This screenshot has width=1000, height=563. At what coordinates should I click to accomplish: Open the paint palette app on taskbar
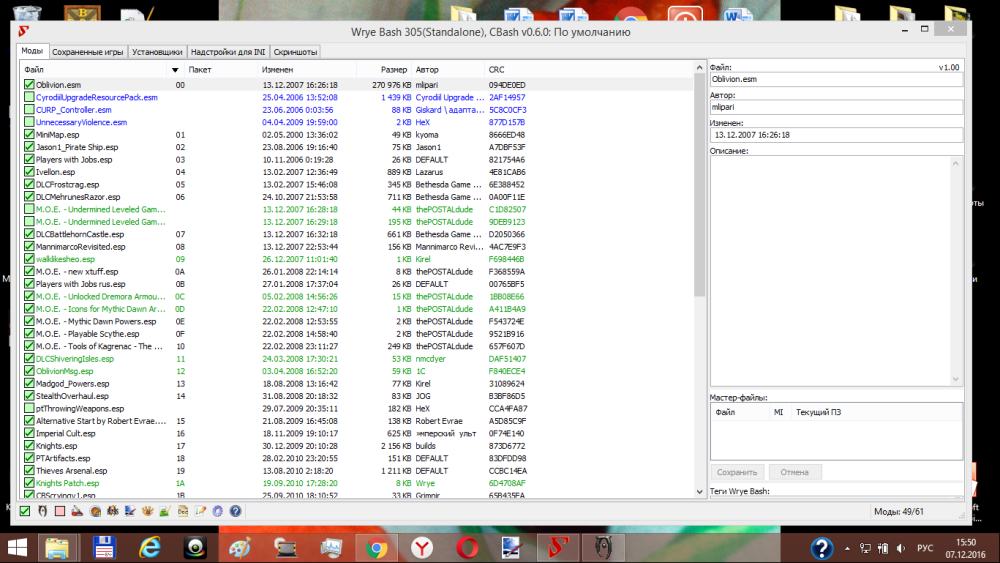click(x=240, y=548)
